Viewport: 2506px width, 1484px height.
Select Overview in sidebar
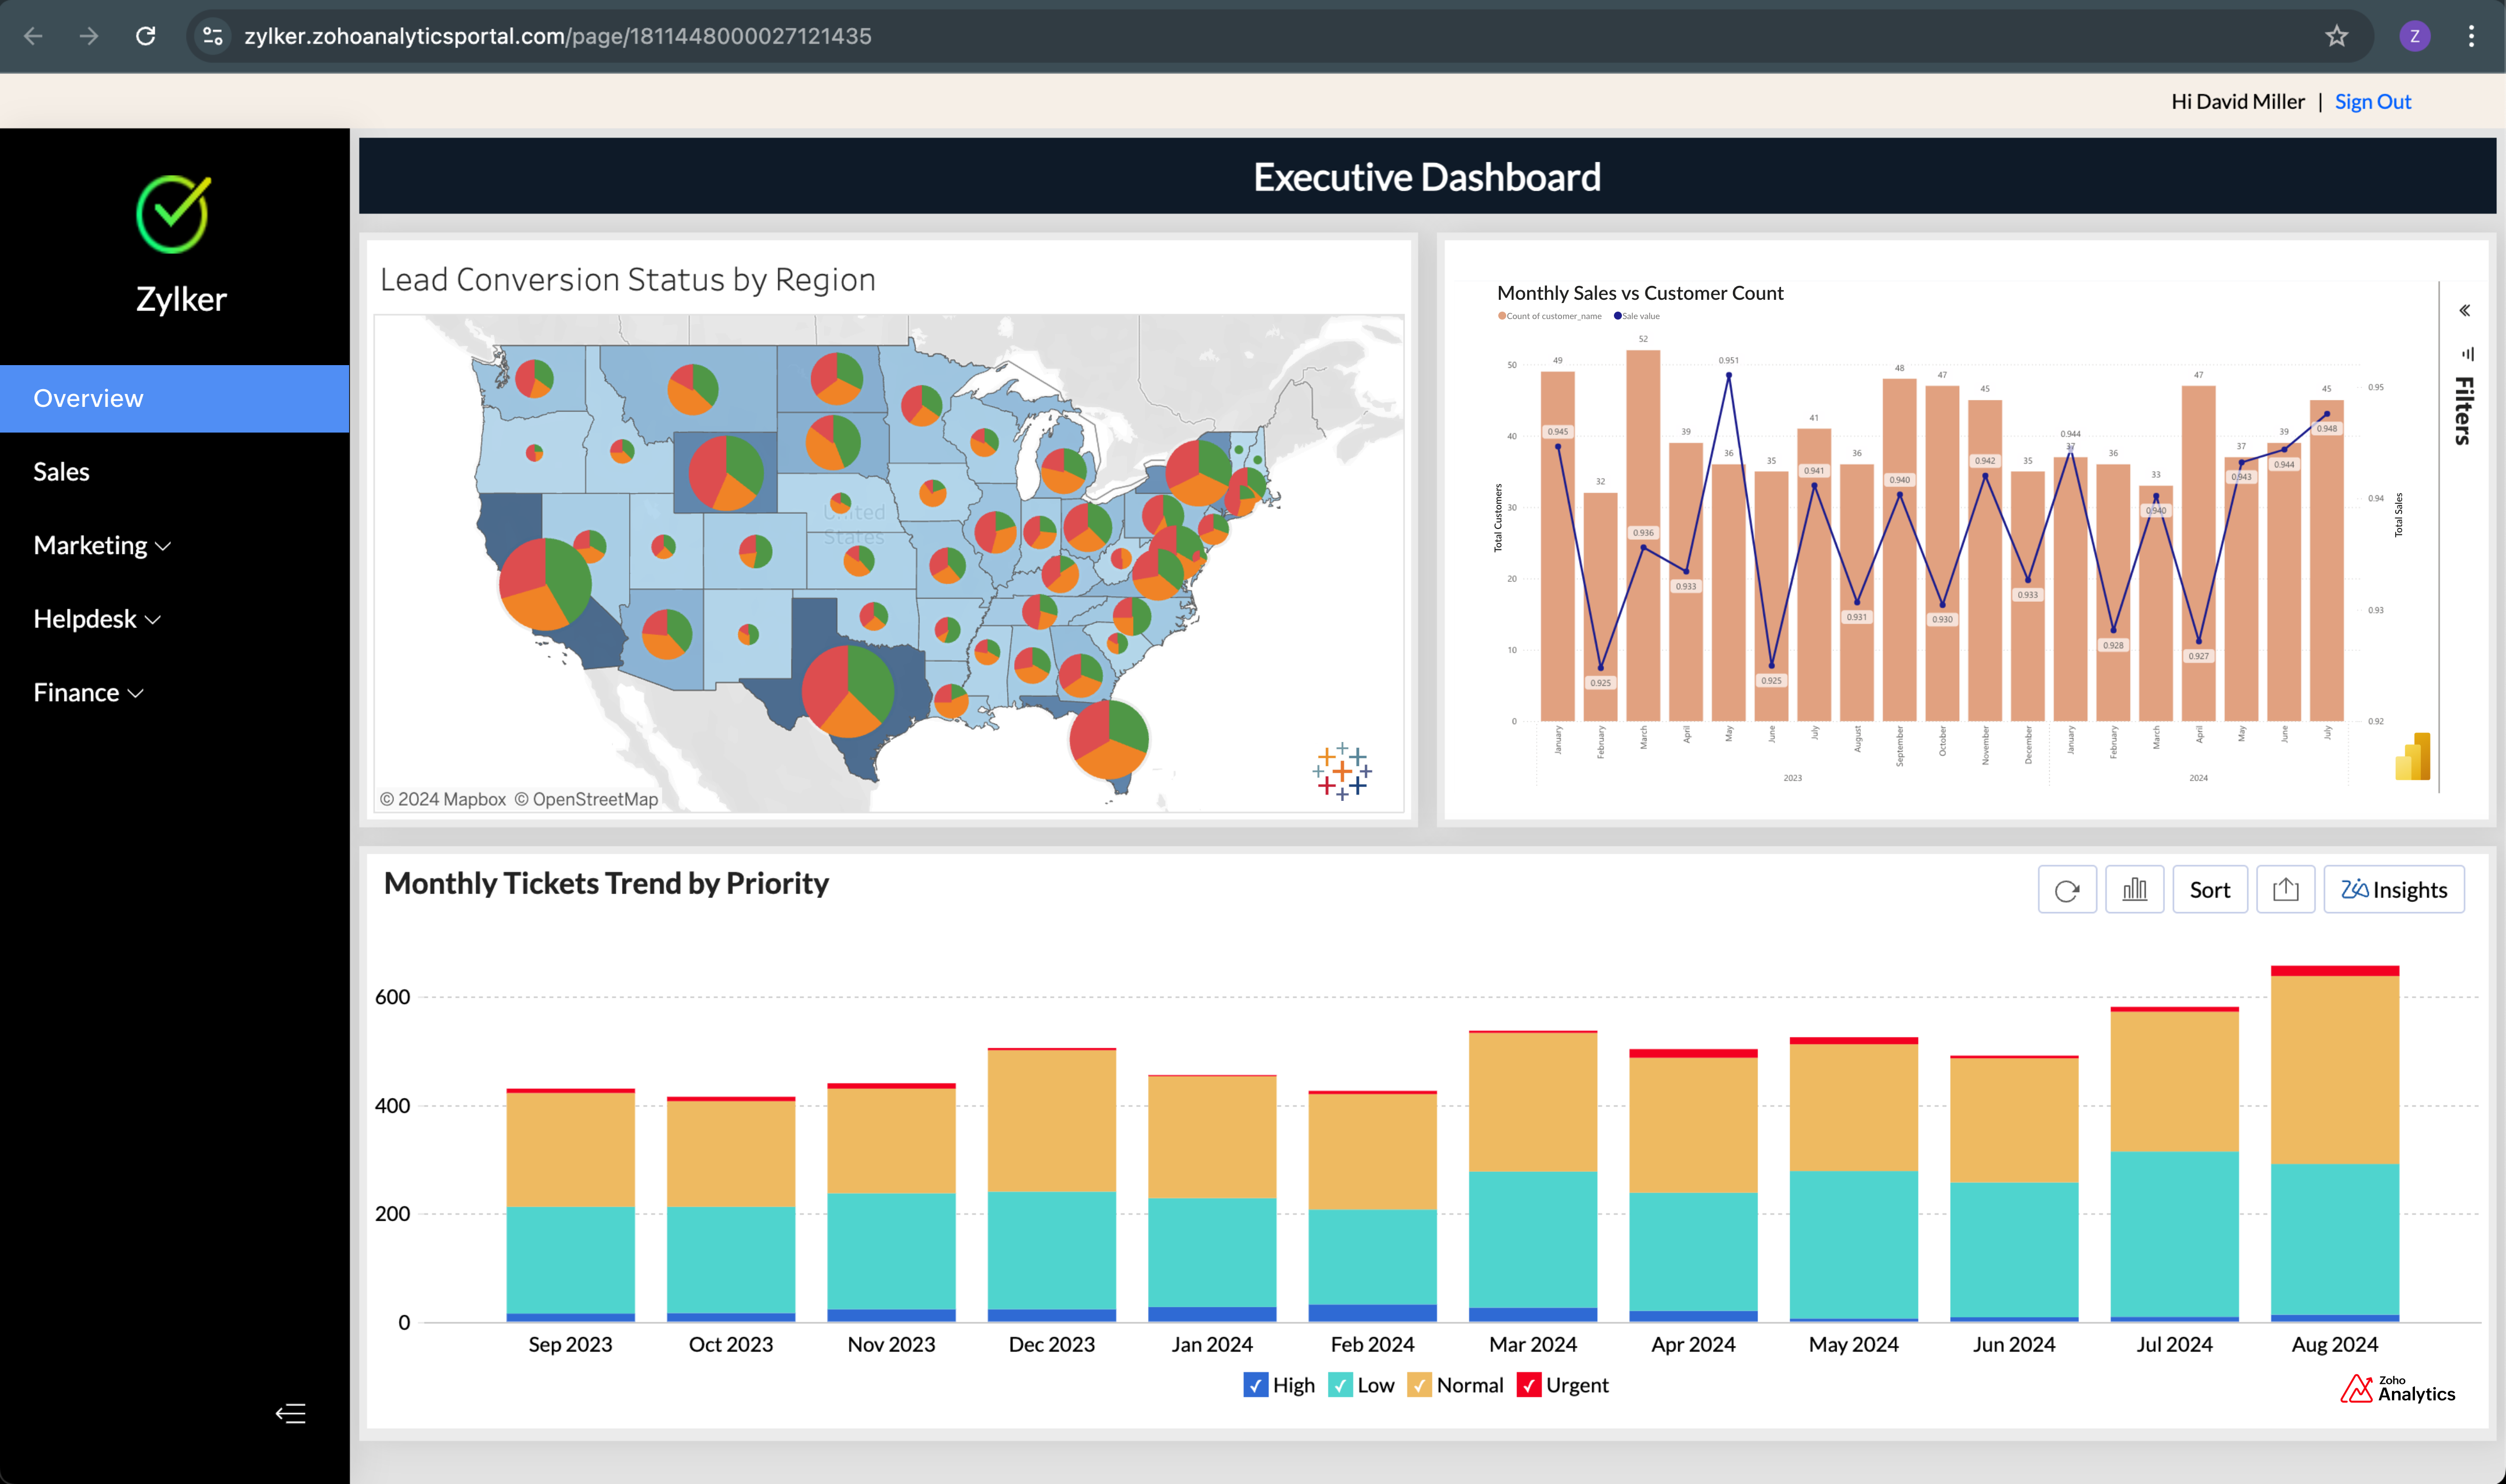88,398
